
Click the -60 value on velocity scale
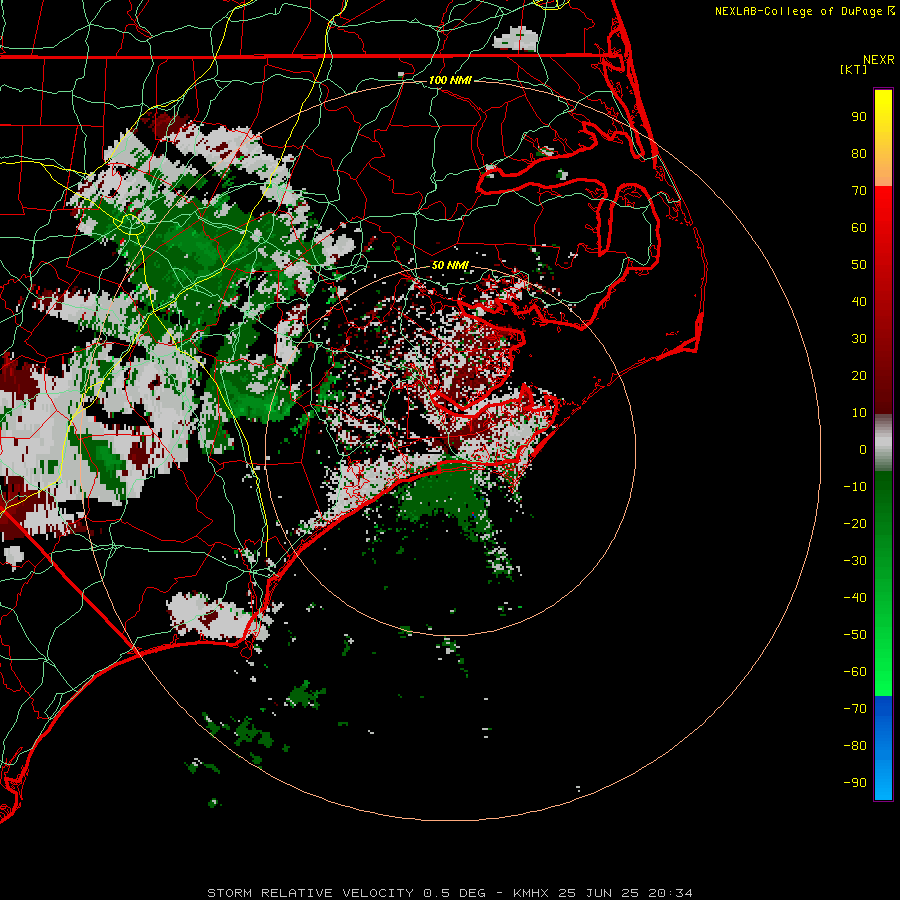pyautogui.click(x=855, y=672)
